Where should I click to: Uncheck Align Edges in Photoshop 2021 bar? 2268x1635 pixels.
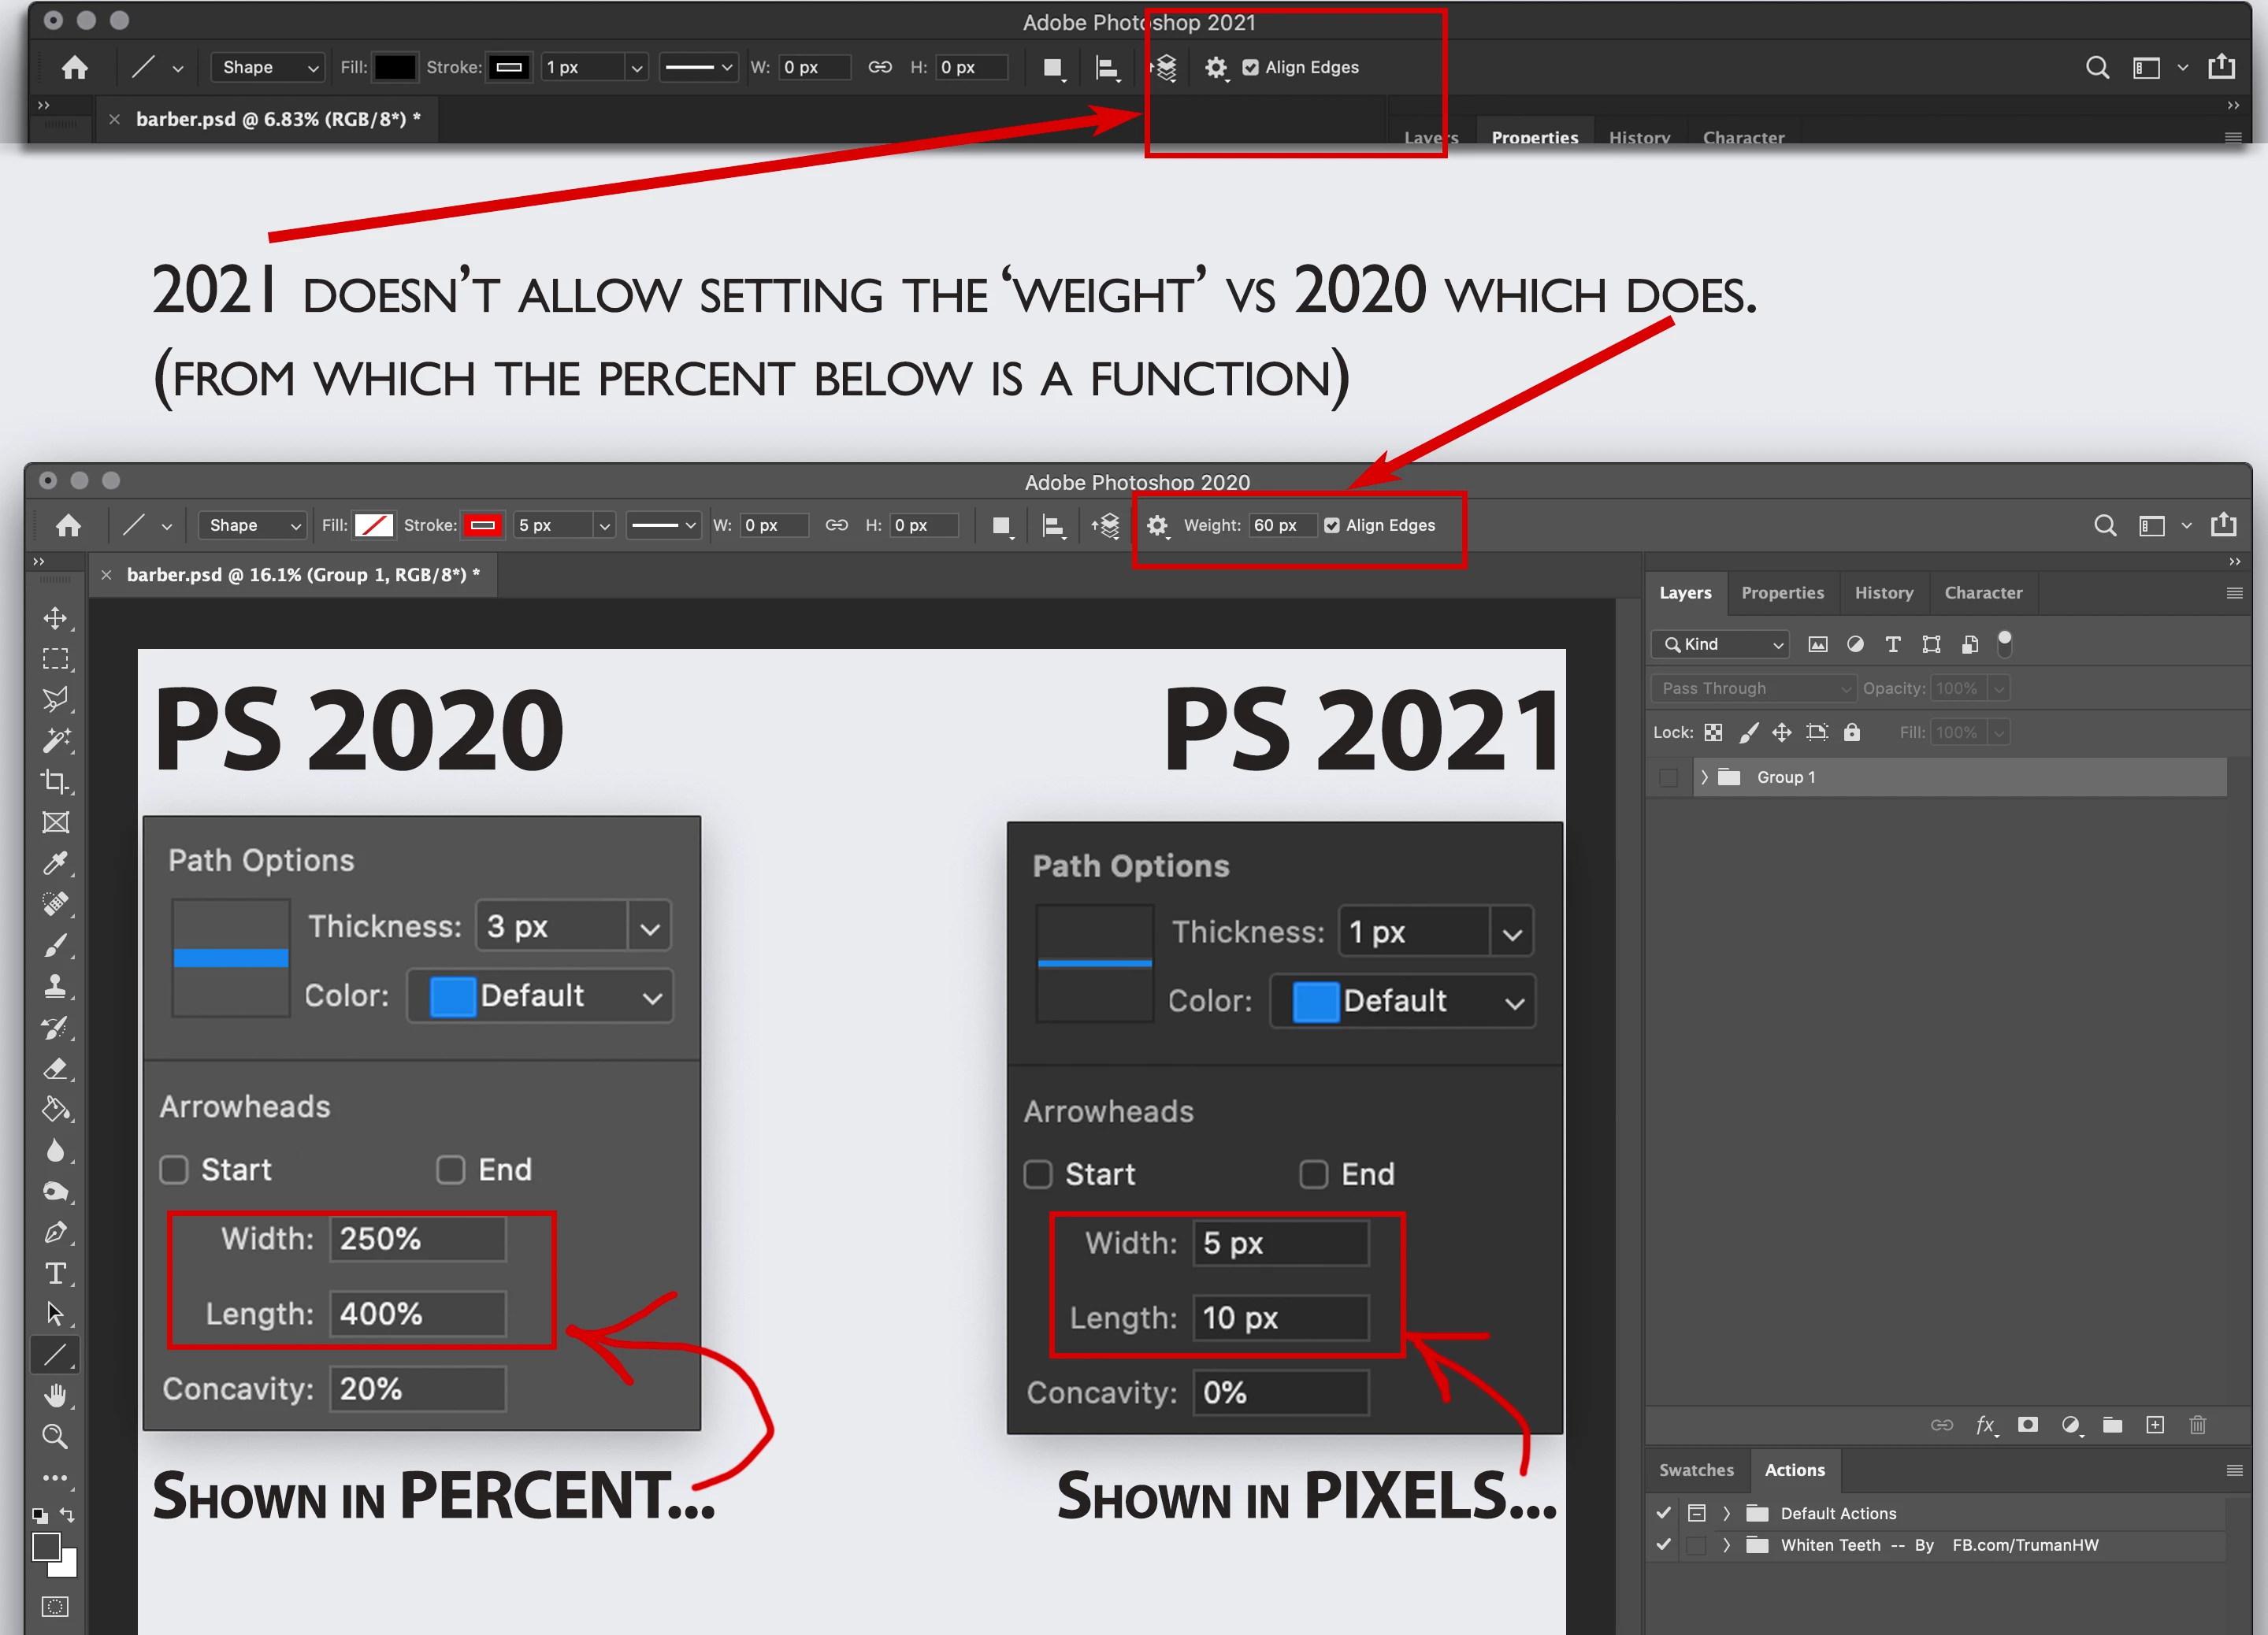(1250, 68)
